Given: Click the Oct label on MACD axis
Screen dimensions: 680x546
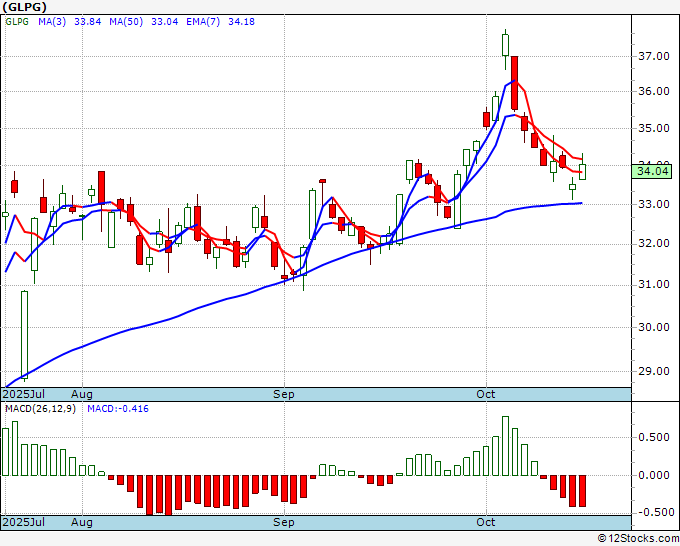Looking at the screenshot, I should 485,522.
